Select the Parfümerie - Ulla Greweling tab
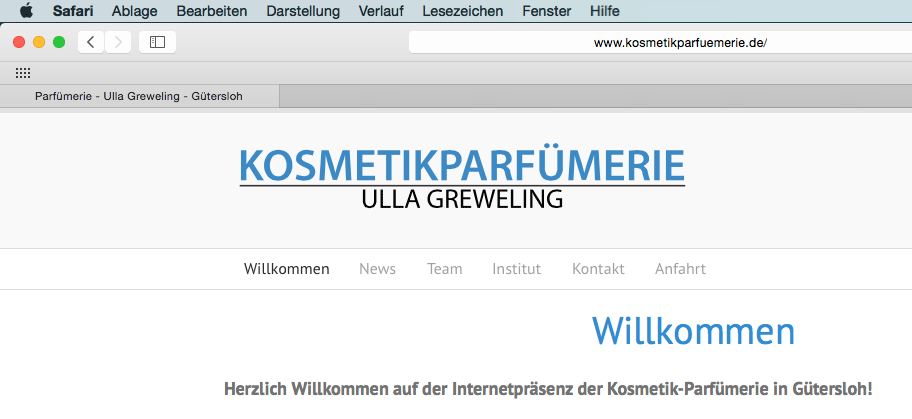This screenshot has height=419, width=912. pyautogui.click(x=139, y=96)
